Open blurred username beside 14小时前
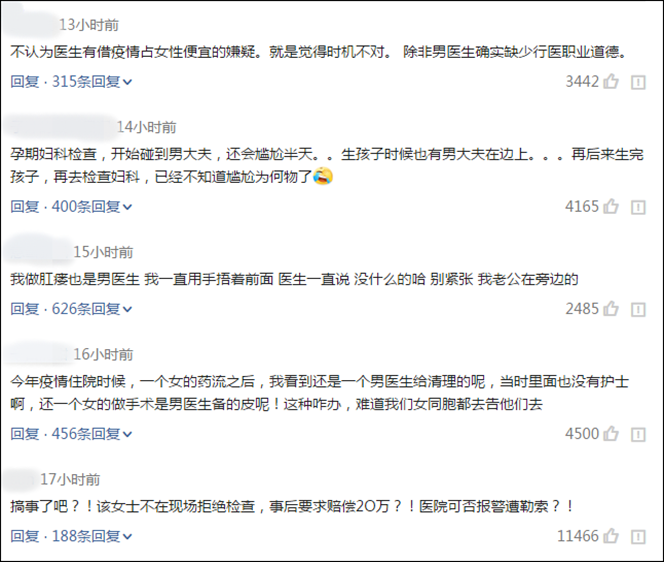664x562 pixels. point(58,127)
